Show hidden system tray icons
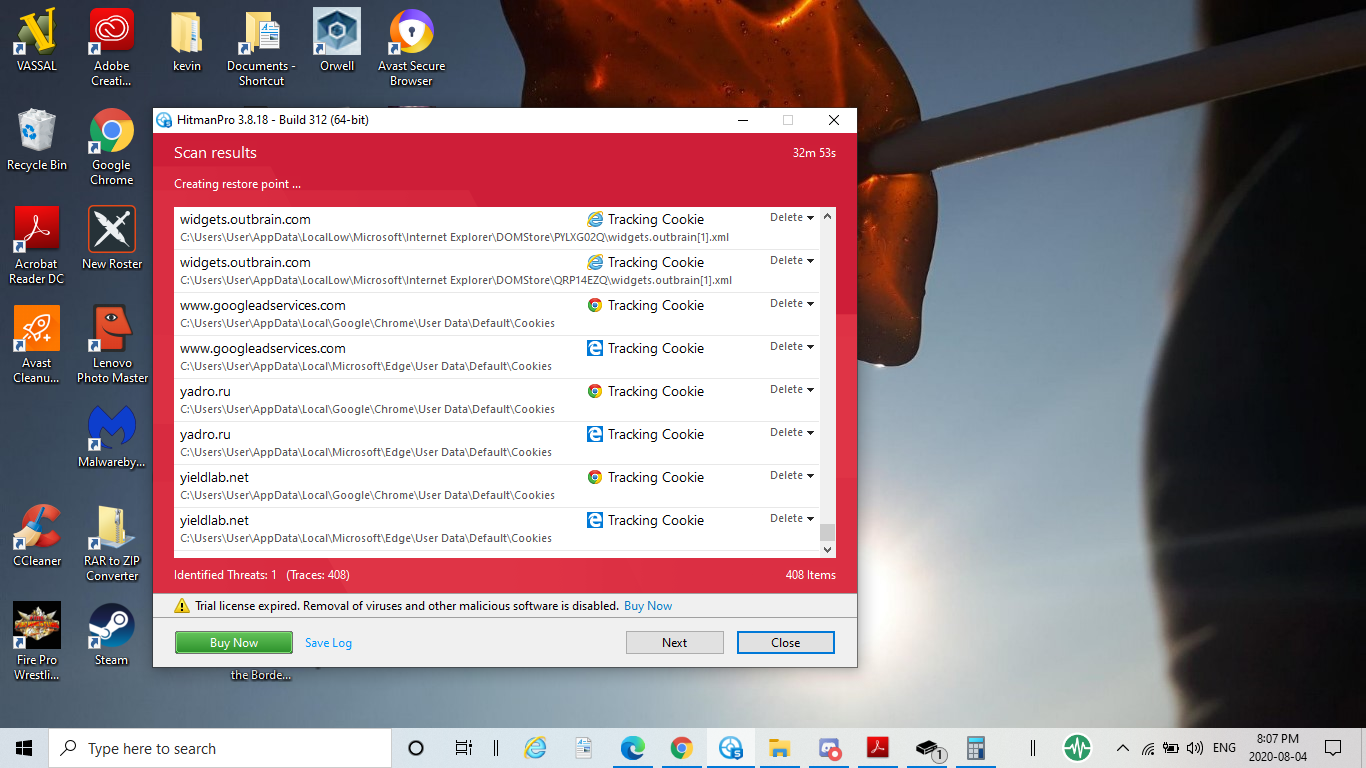This screenshot has width=1366, height=768. tap(1123, 748)
